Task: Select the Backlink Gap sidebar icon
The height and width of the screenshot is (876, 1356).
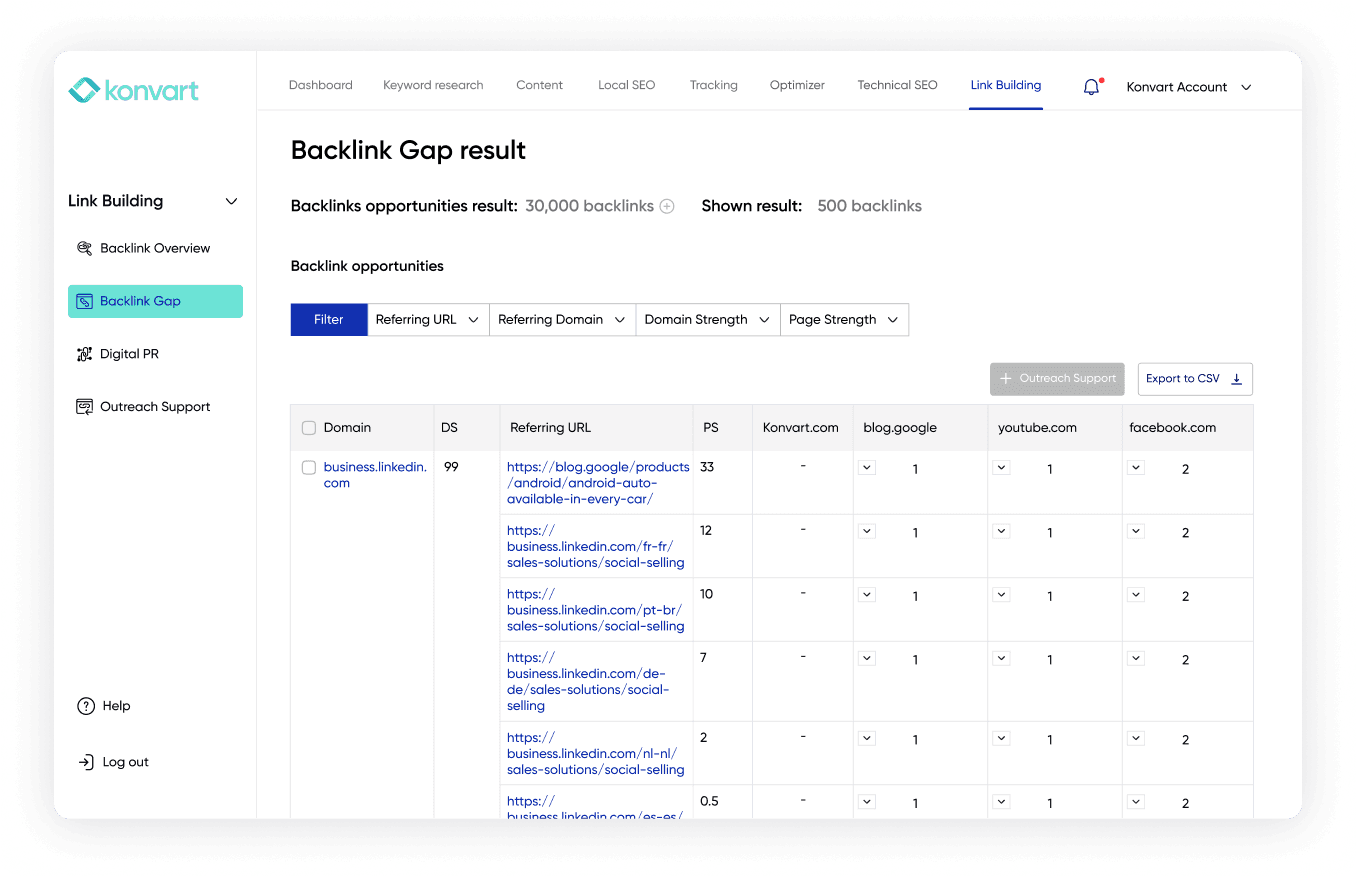Action: tap(84, 300)
